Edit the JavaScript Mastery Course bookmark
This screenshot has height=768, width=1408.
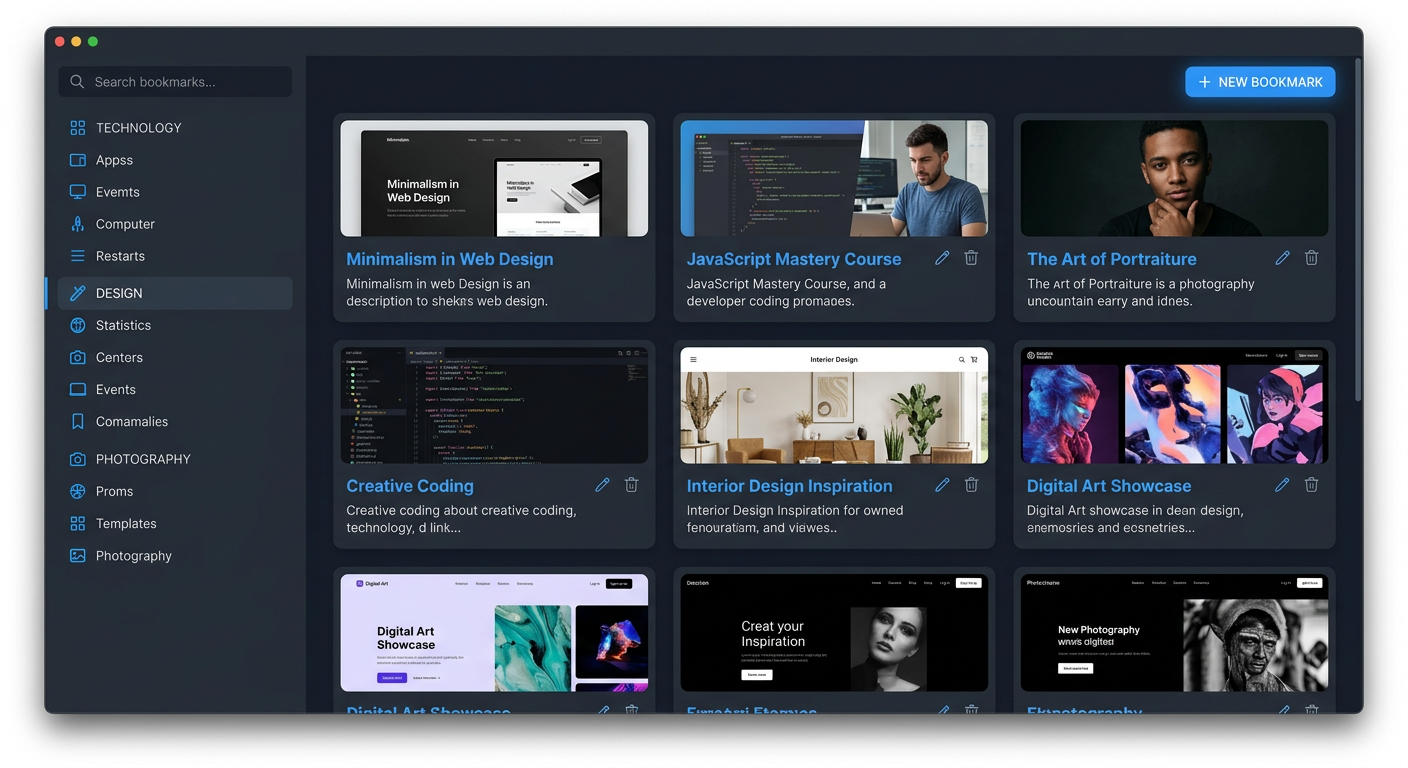[x=942, y=258]
